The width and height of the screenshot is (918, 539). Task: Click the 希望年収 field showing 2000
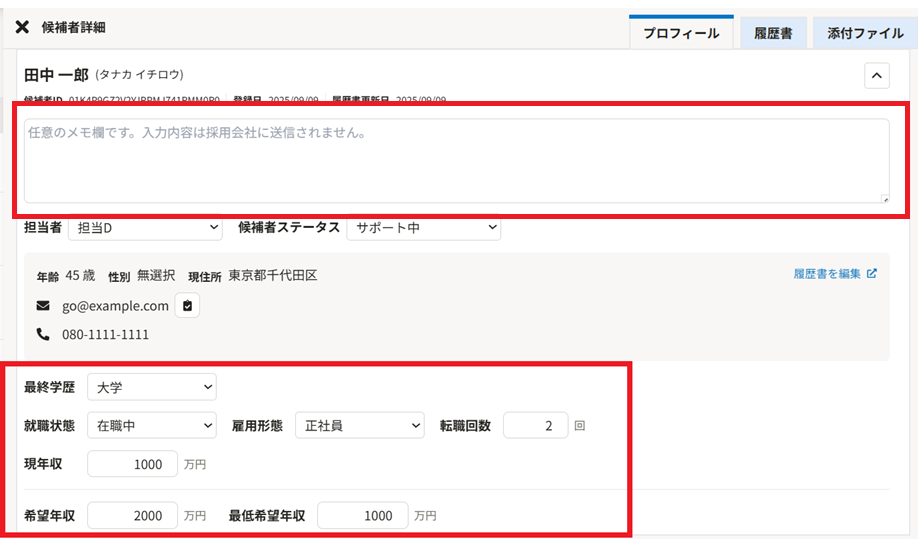(133, 515)
